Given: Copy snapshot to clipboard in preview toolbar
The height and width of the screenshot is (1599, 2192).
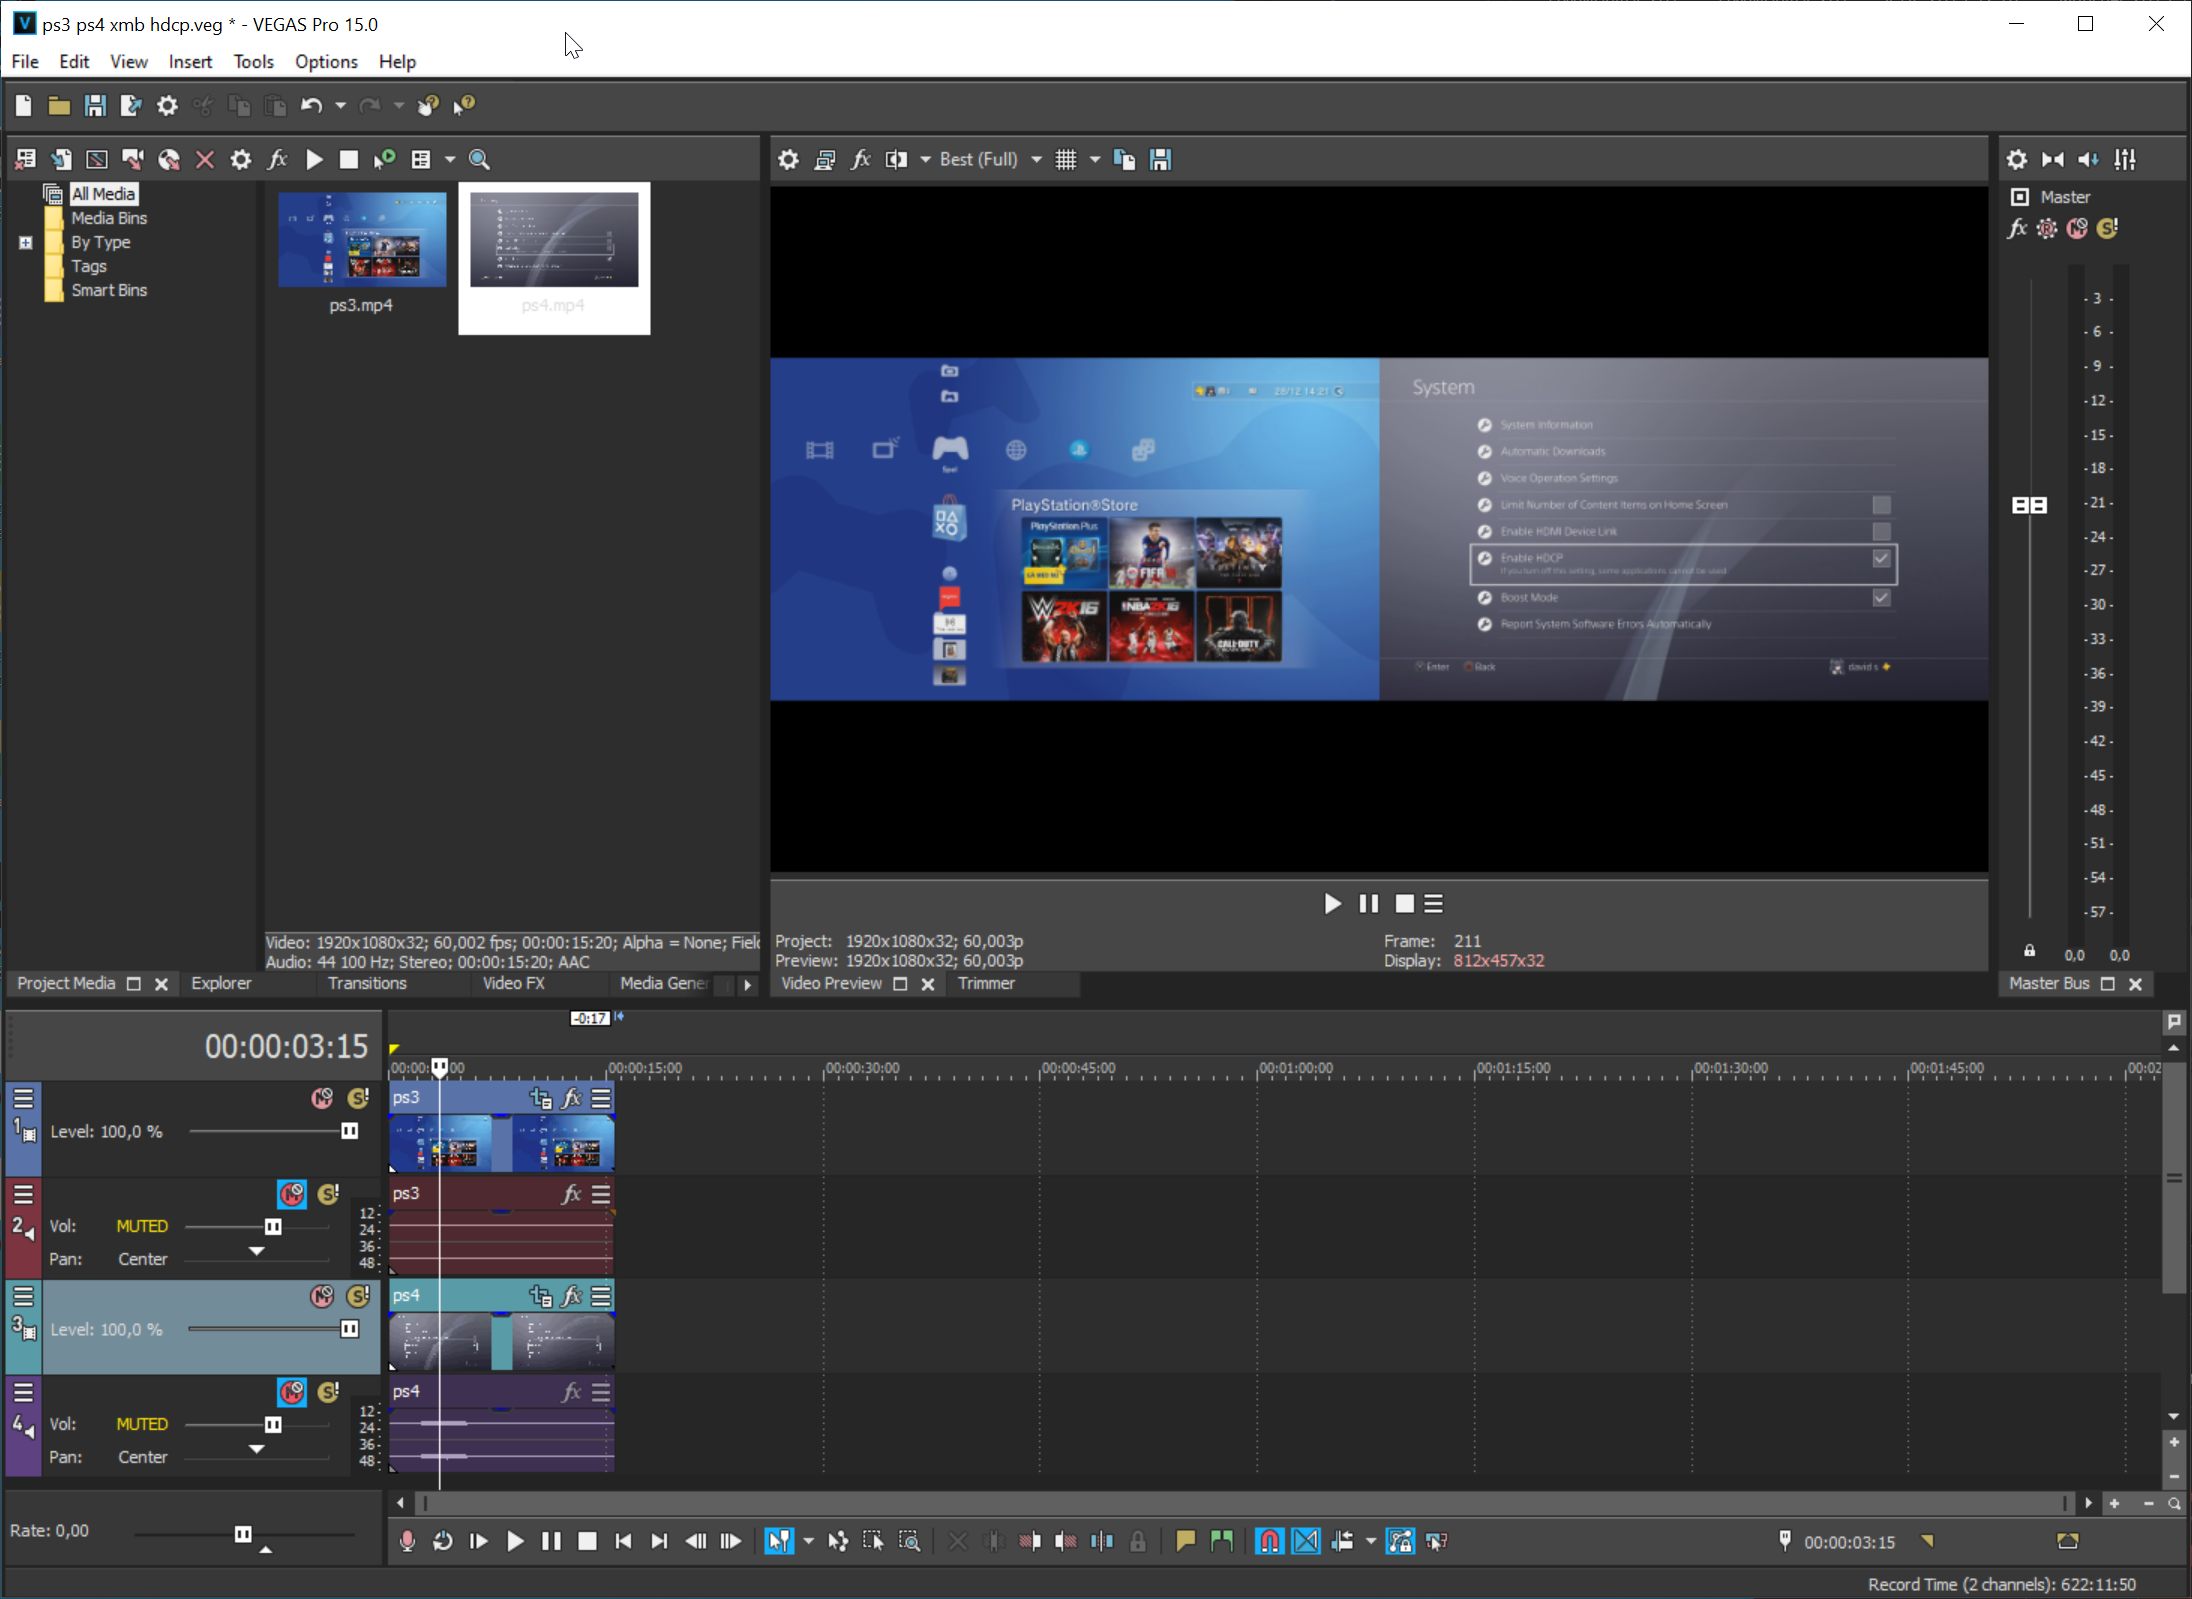Looking at the screenshot, I should click(1124, 159).
